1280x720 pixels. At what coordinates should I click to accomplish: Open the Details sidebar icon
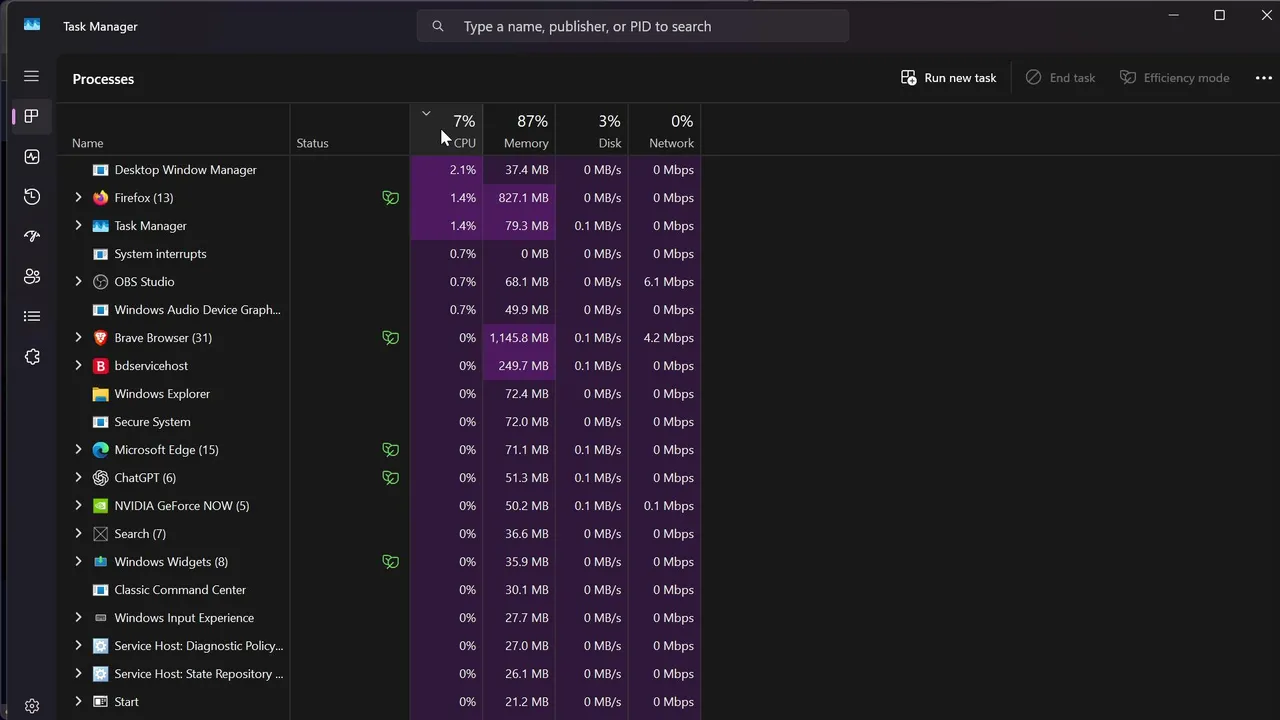[32, 316]
